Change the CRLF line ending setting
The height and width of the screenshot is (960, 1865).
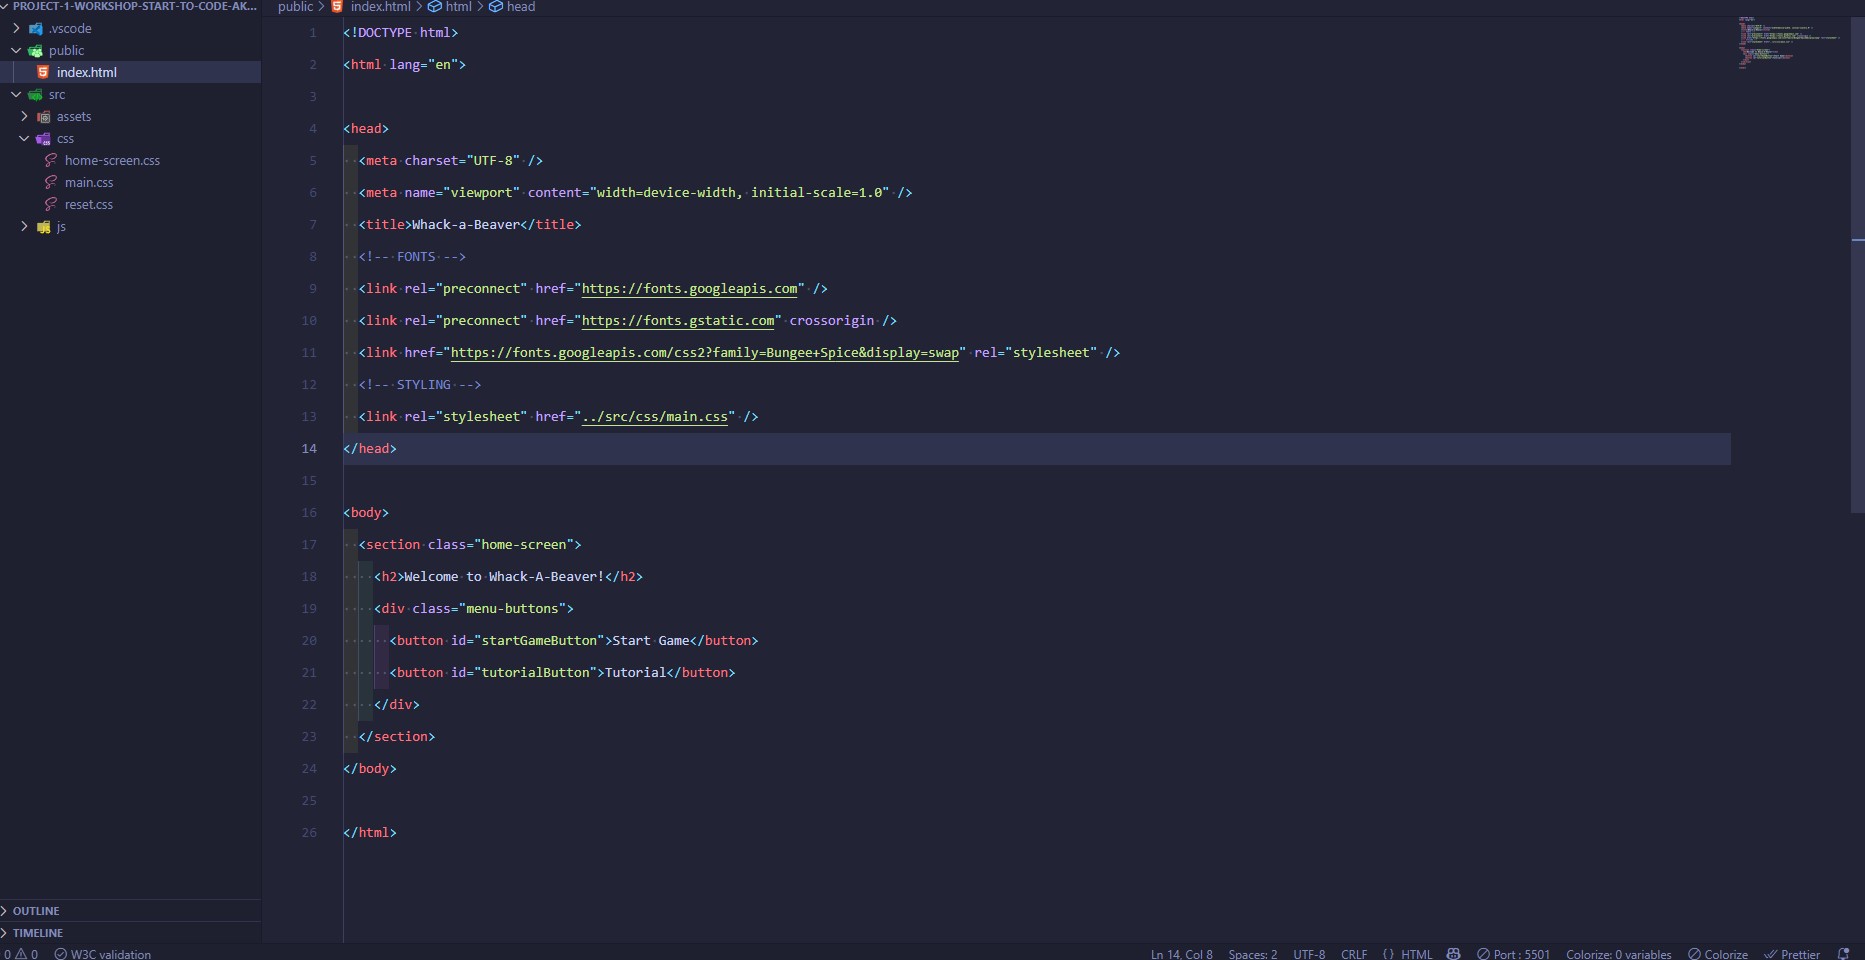[1354, 954]
